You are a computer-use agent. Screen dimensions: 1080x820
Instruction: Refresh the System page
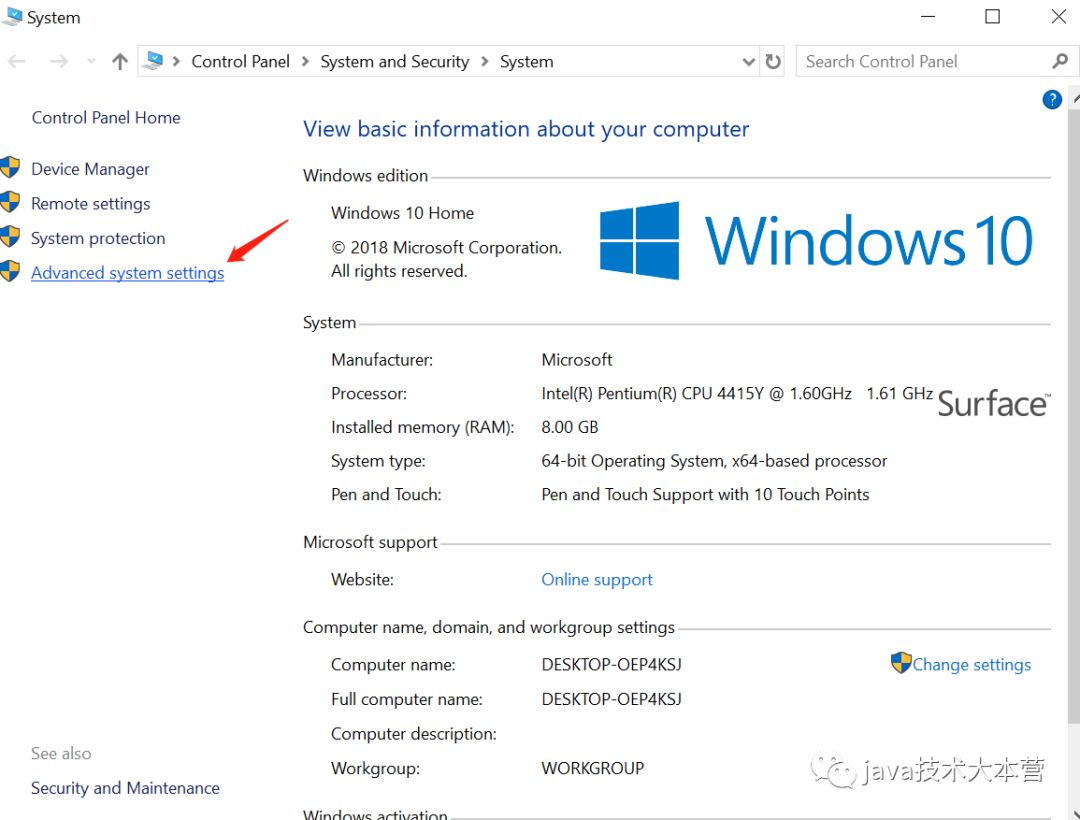click(x=773, y=62)
